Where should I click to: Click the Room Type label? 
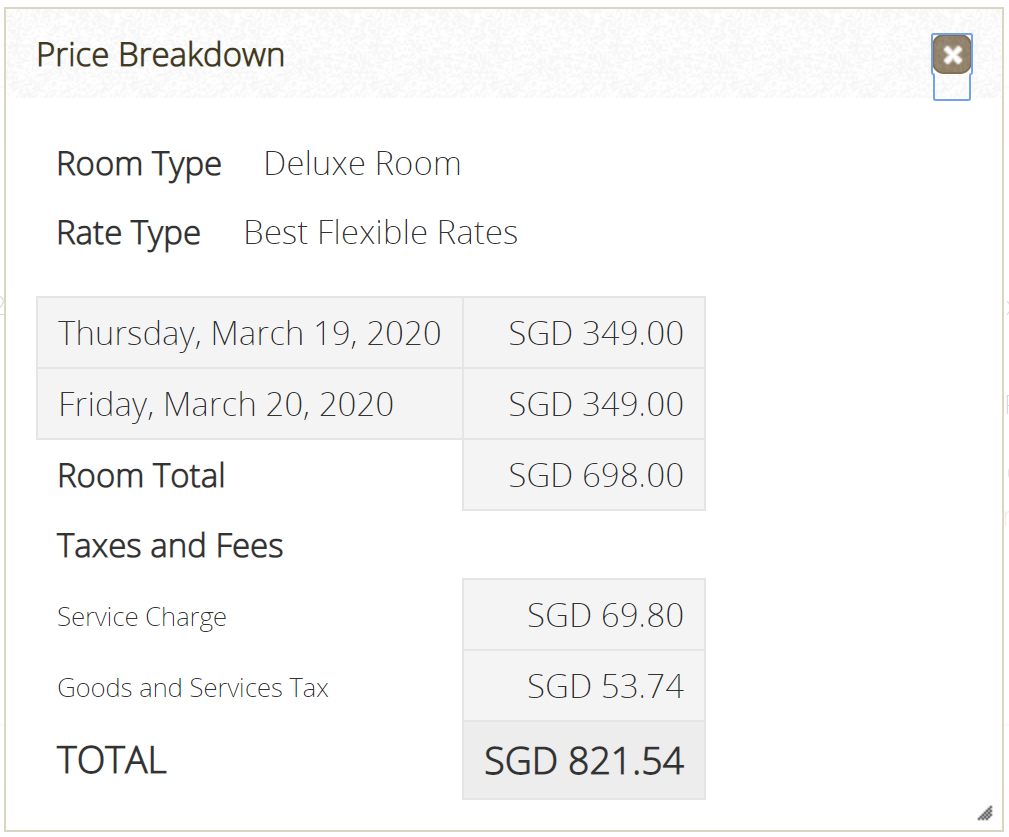(x=139, y=164)
